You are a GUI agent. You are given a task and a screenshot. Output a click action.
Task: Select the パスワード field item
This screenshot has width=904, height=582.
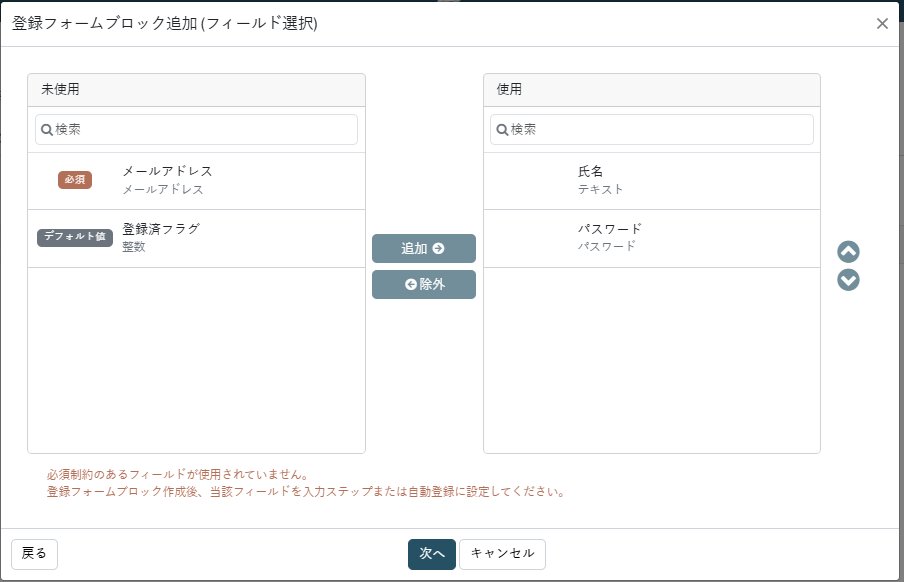pos(652,238)
